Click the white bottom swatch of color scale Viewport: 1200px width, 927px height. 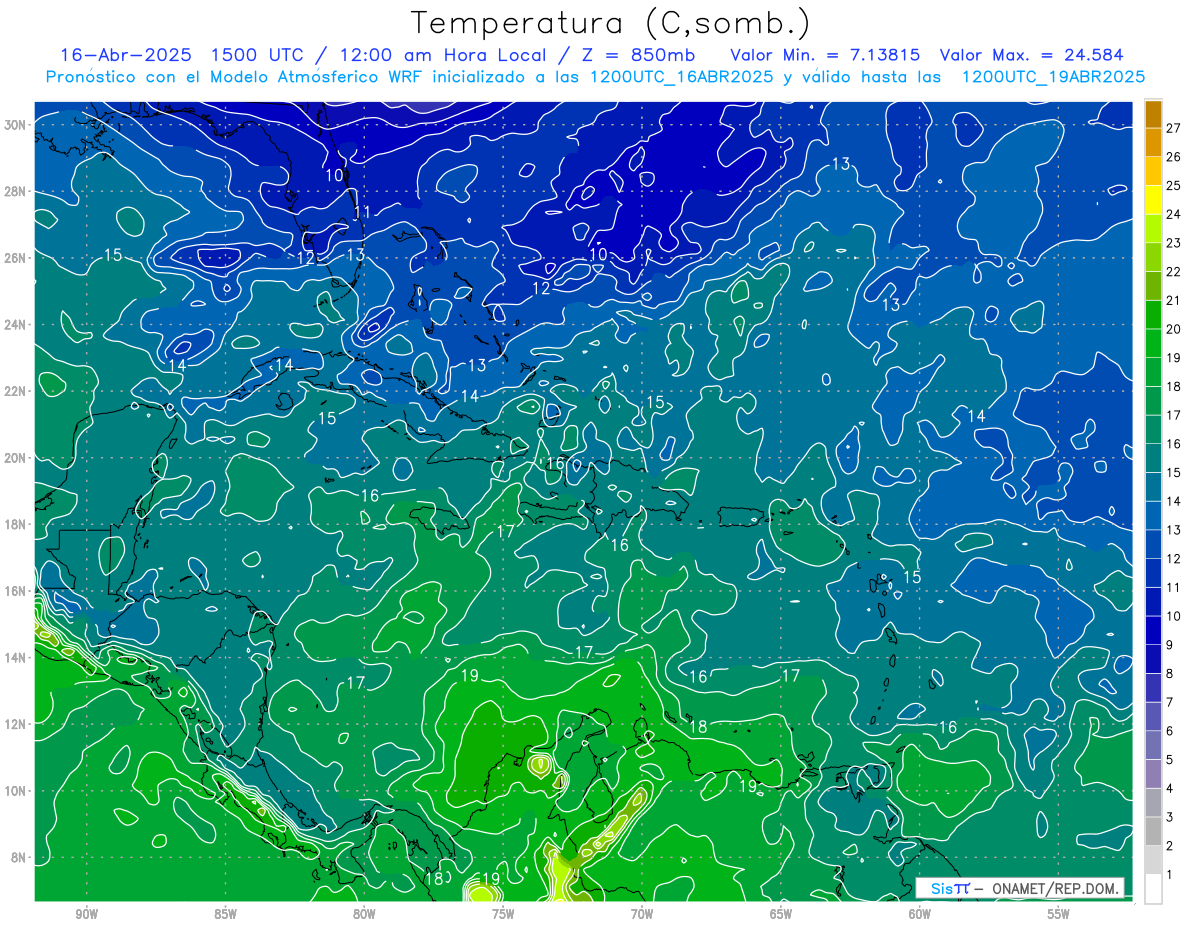(x=1153, y=889)
